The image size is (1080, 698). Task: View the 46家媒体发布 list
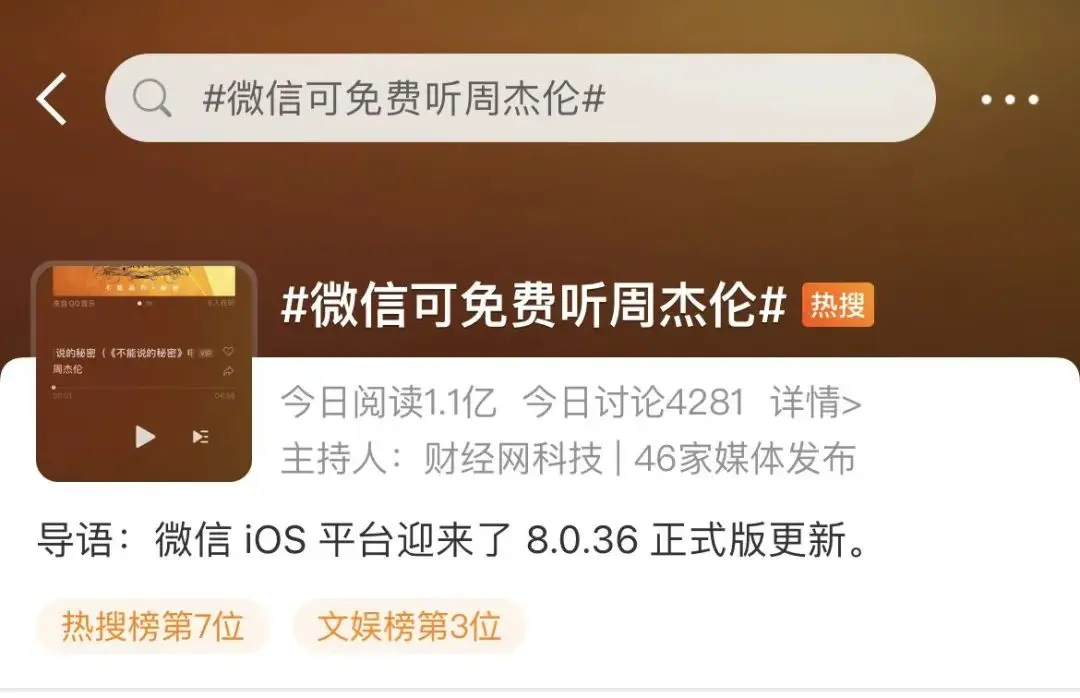(x=745, y=458)
